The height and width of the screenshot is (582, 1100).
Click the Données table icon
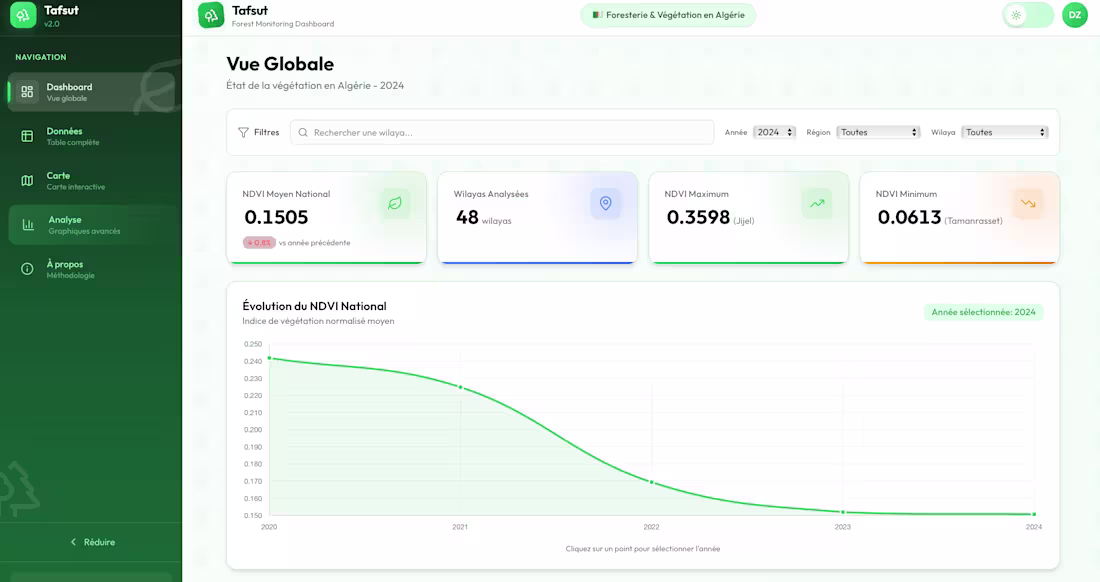pos(27,136)
